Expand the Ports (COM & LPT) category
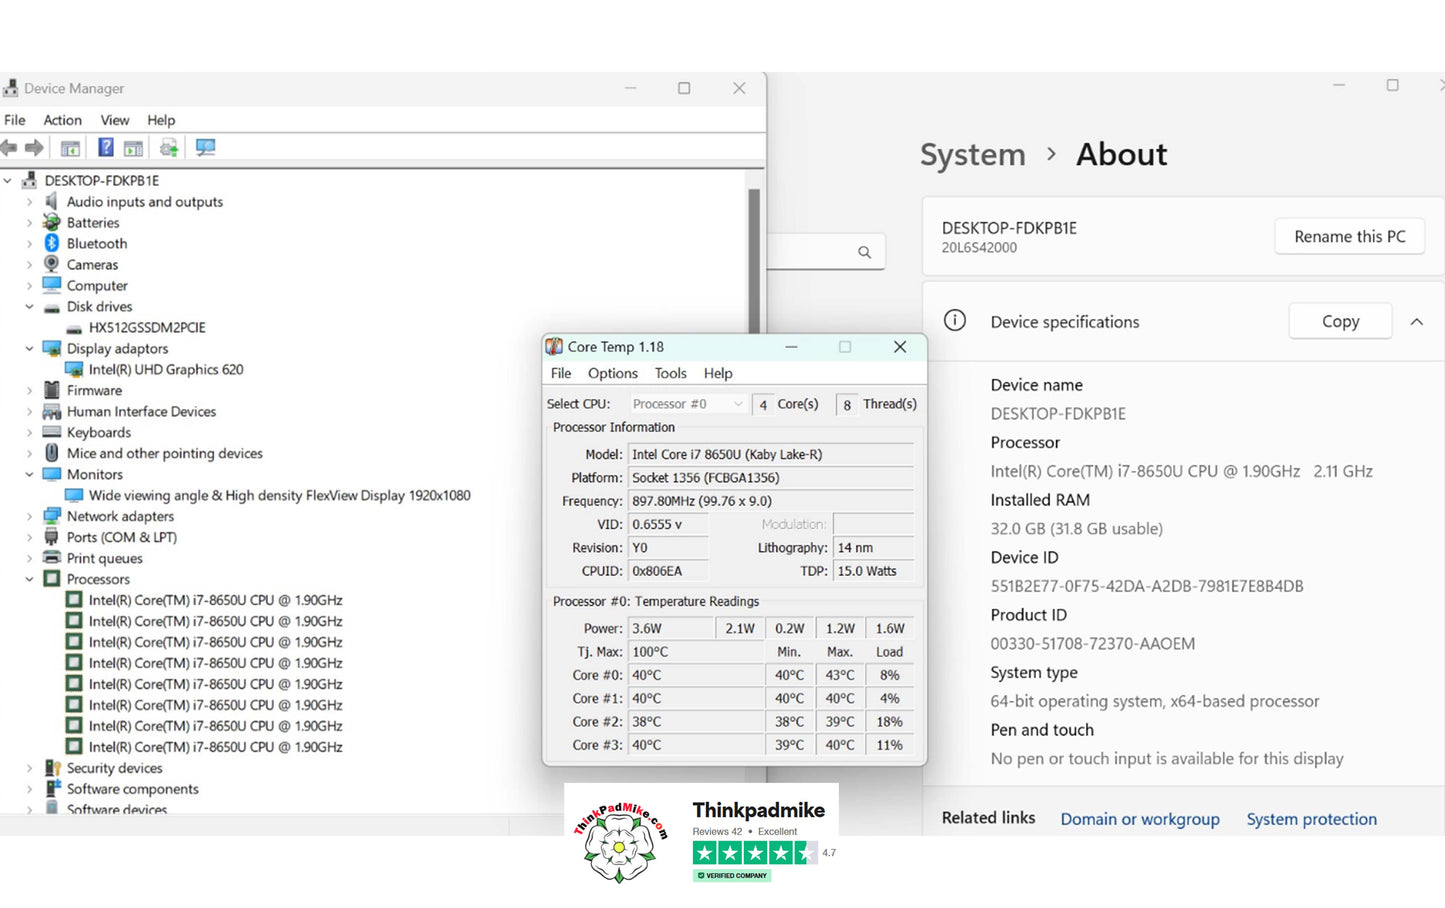Screen dimensions: 1445x908 point(29,538)
